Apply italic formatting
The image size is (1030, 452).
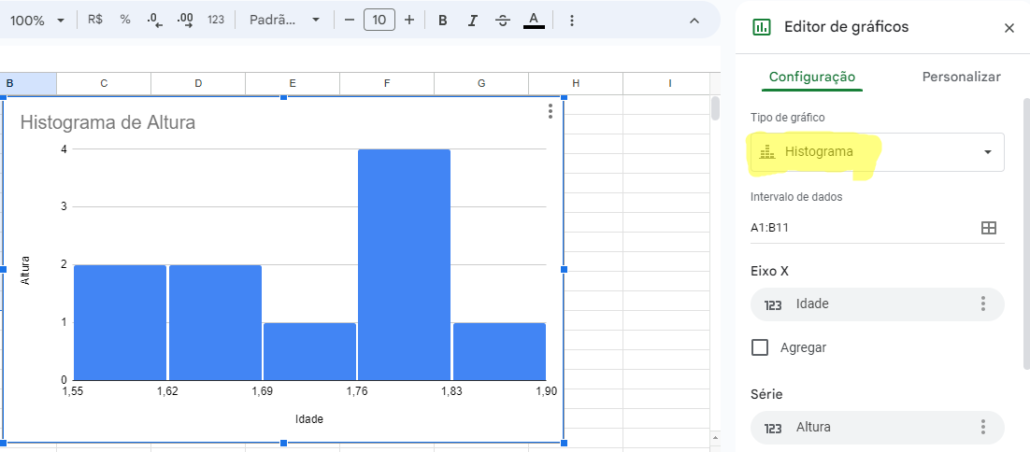click(473, 20)
